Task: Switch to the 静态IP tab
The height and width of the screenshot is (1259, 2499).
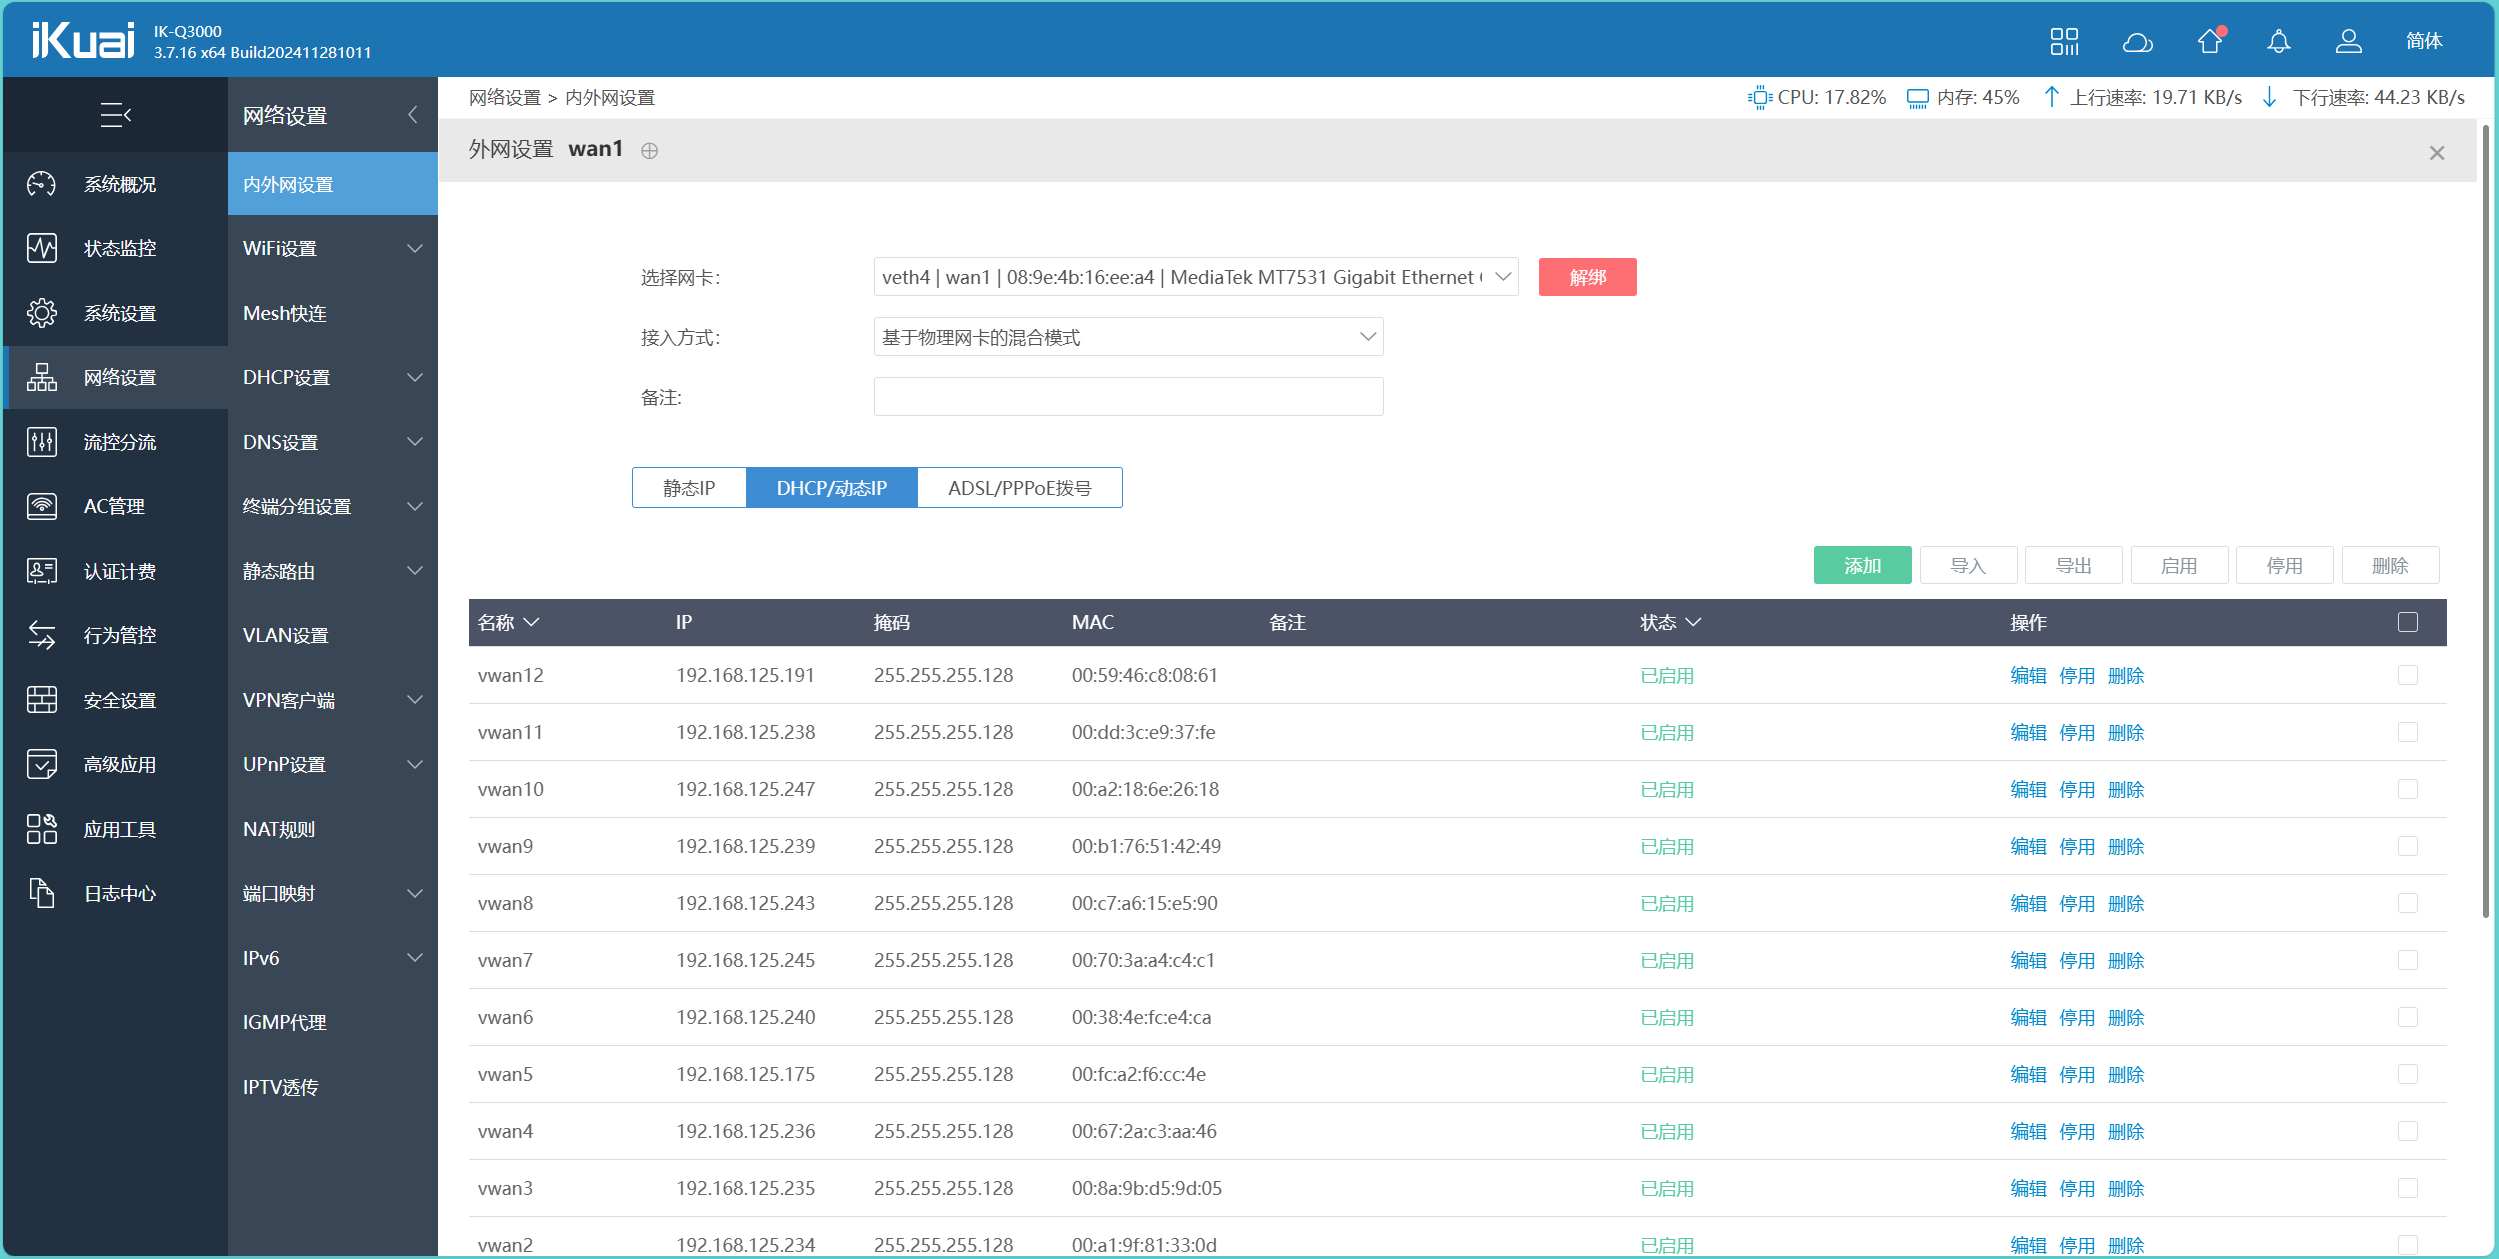Action: click(689, 488)
